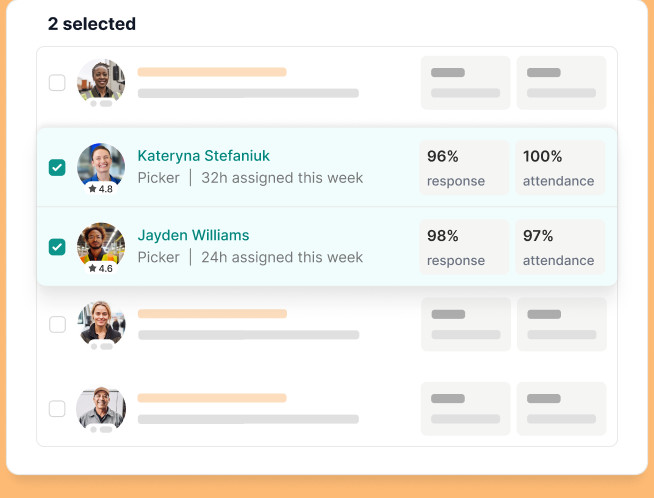Click Kateryna Stefaniuk's profile photo

[x=101, y=164]
